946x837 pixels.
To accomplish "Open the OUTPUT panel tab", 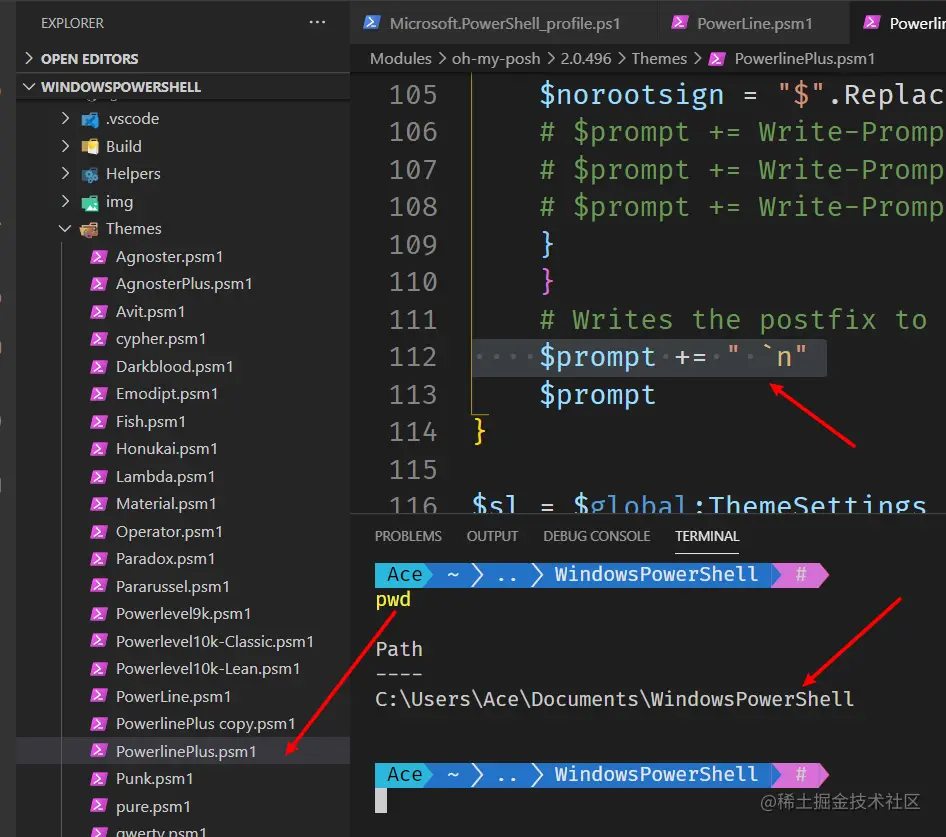I will [x=492, y=536].
